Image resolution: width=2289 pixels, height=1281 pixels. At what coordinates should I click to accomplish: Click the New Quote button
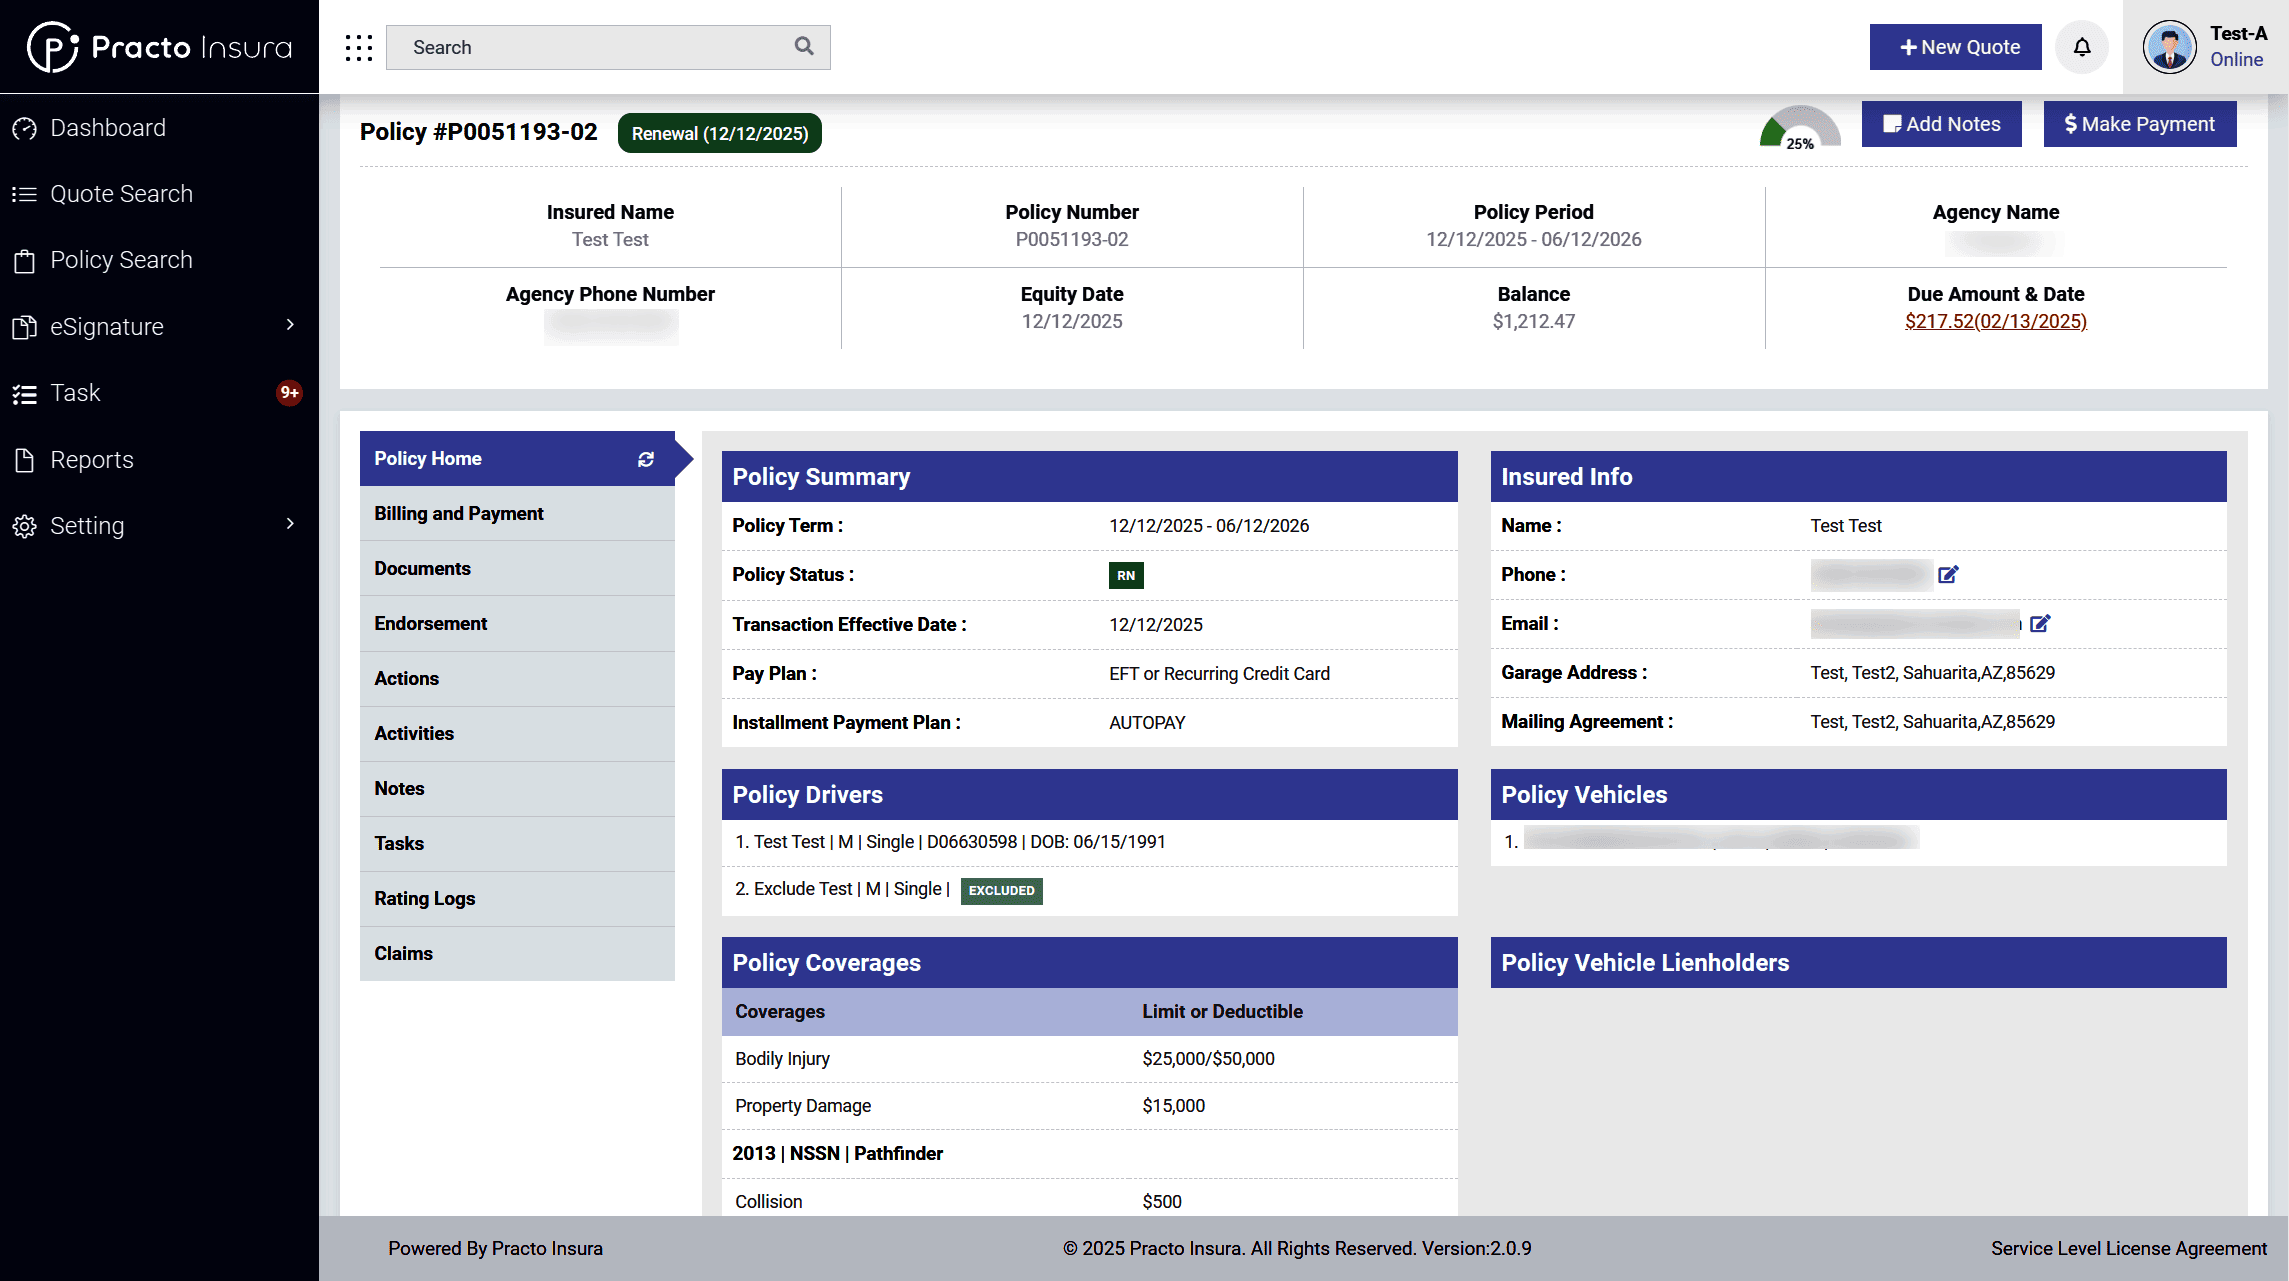(x=1955, y=47)
